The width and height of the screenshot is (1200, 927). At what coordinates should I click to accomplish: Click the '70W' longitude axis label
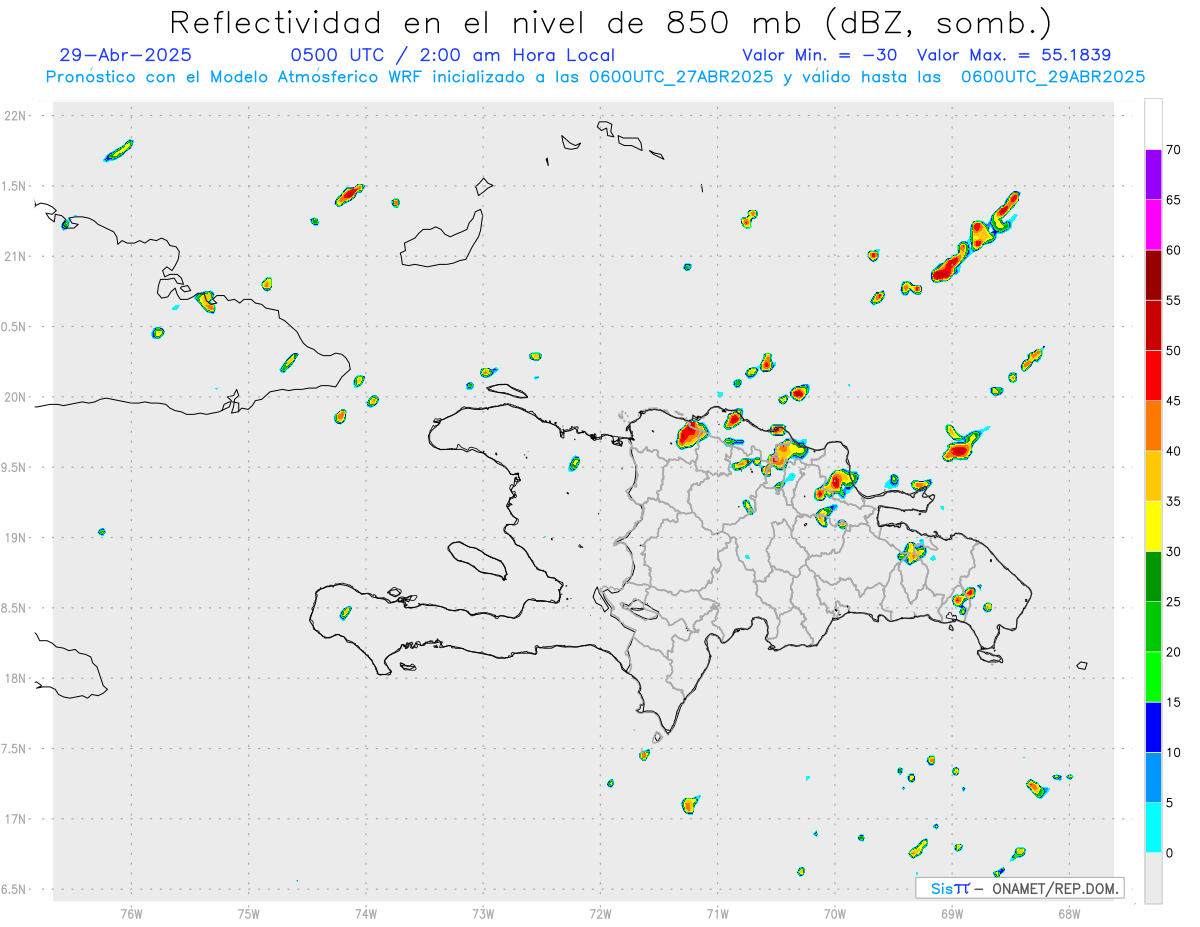pyautogui.click(x=835, y=913)
